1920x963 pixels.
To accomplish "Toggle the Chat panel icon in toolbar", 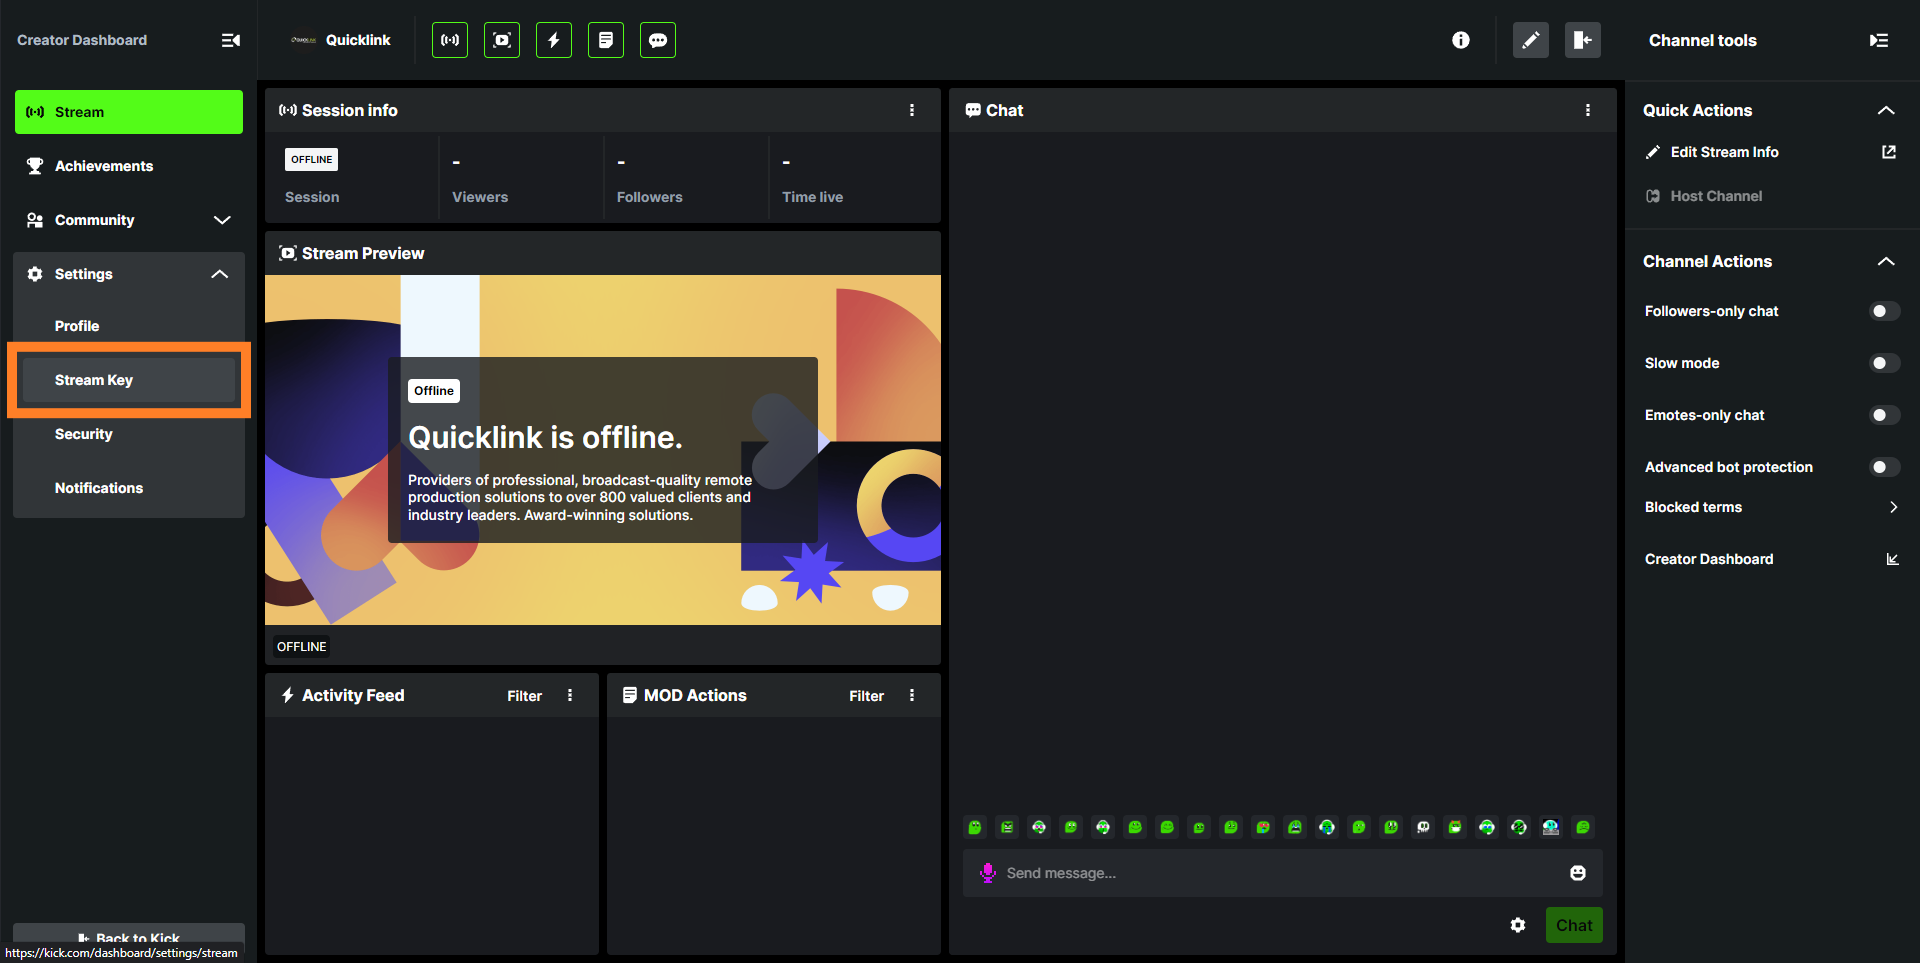I will coord(658,40).
